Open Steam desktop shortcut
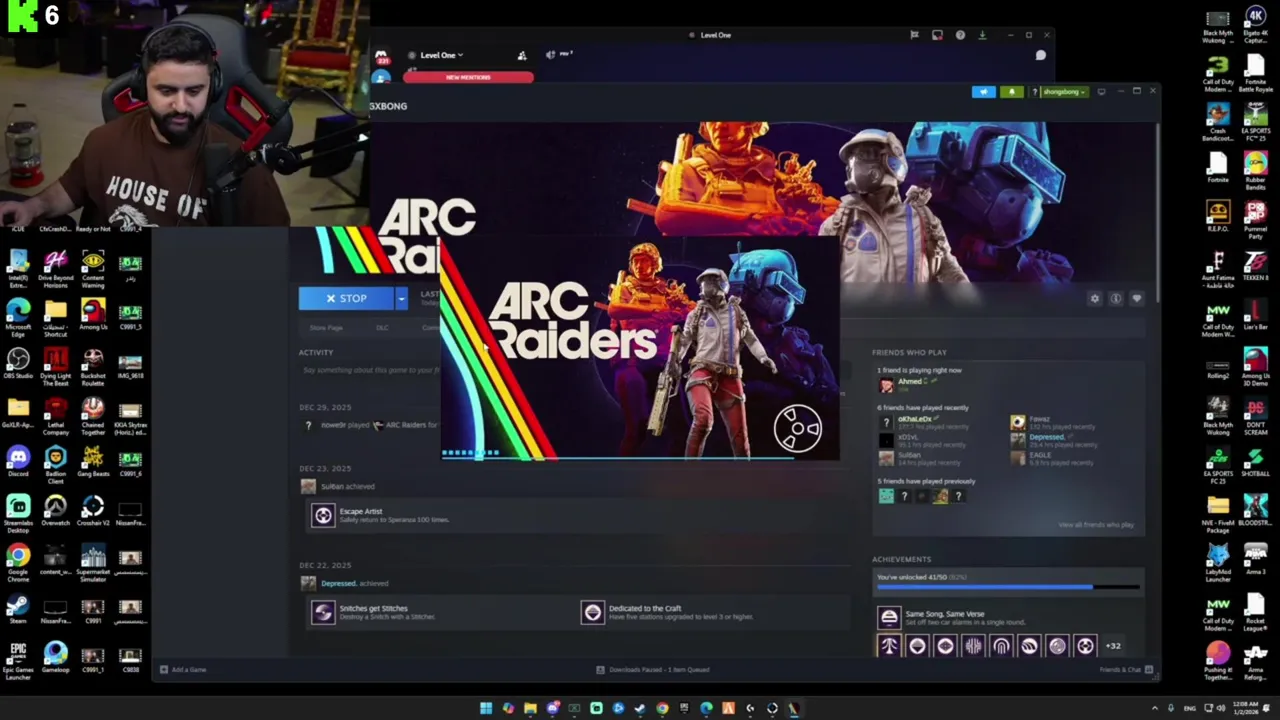The image size is (1280, 720). (x=18, y=609)
